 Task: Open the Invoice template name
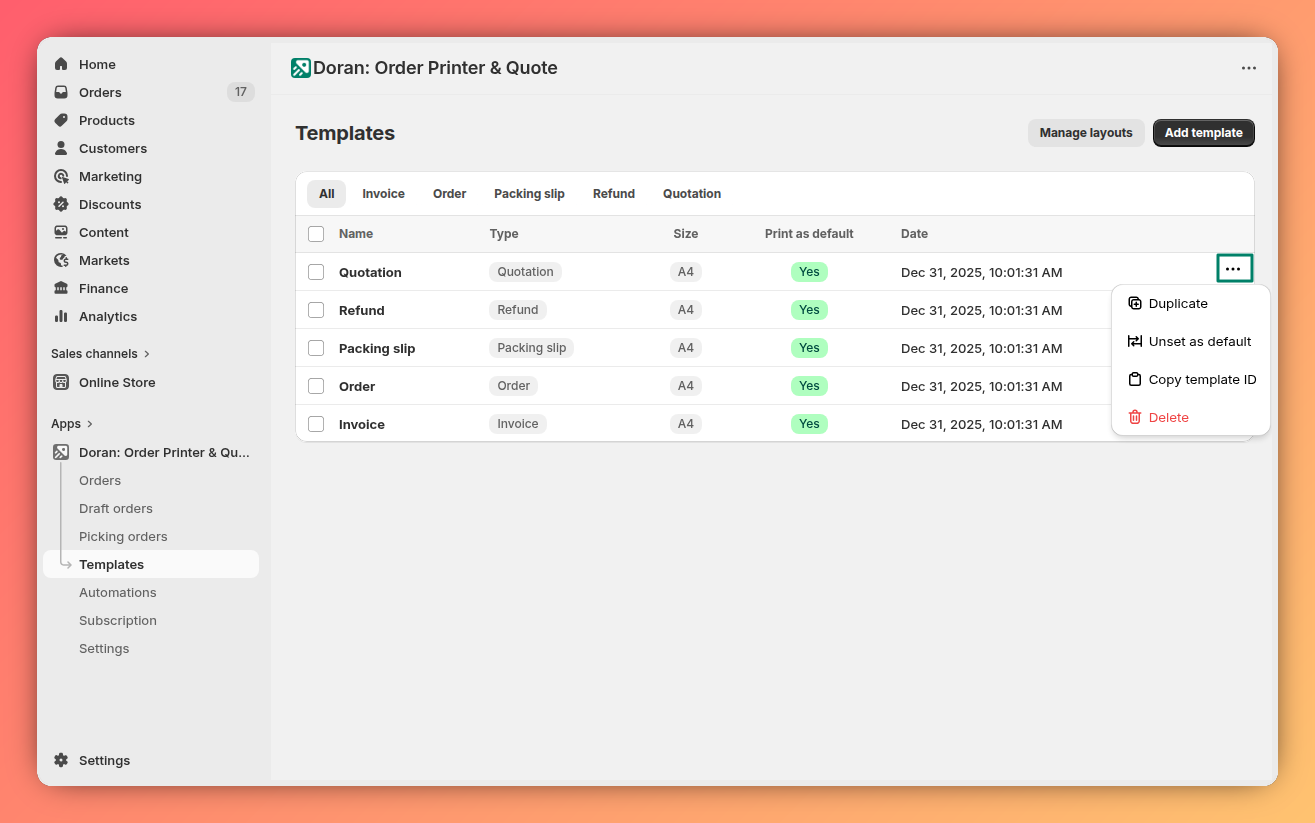362,424
